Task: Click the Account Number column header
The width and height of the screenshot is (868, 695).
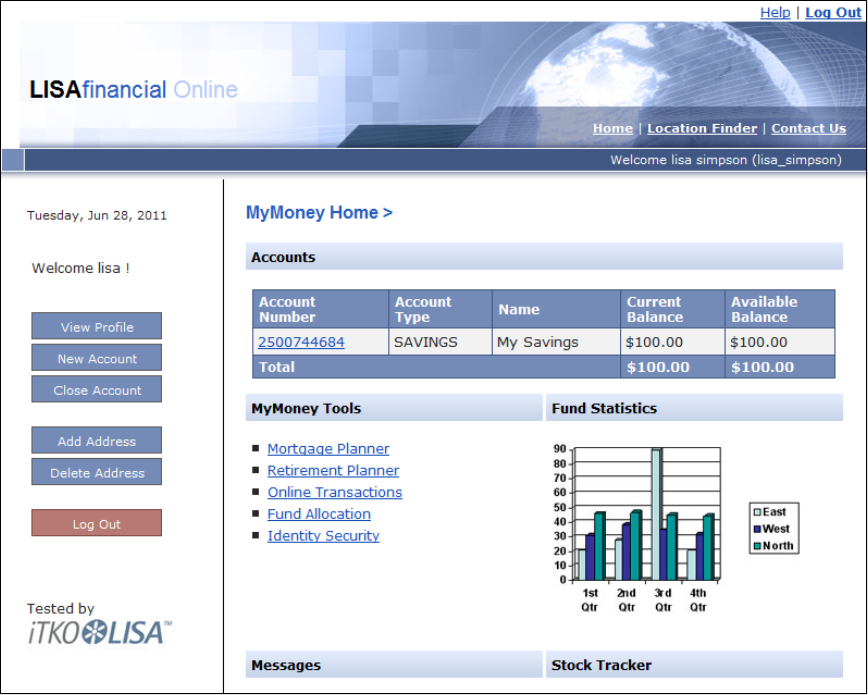Action: [321, 309]
